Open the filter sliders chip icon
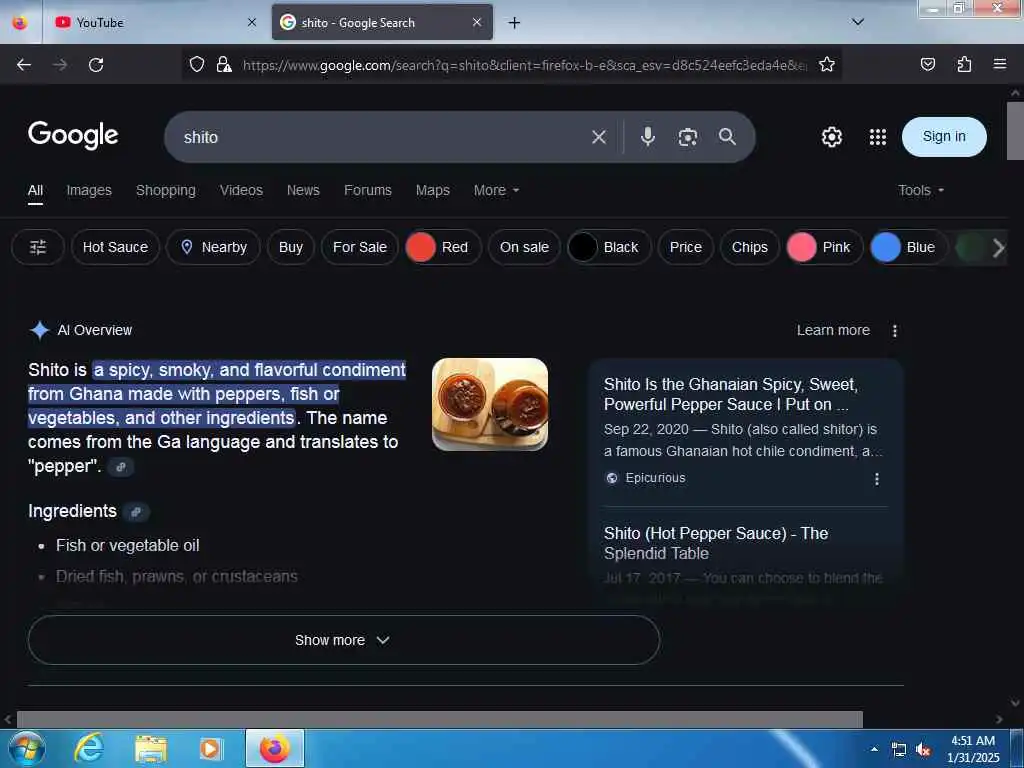1024x768 pixels. [38, 247]
